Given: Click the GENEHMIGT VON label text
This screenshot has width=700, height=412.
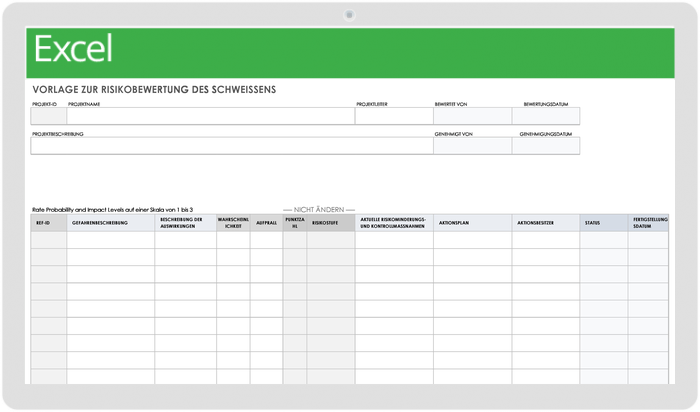Looking at the screenshot, I should point(454,134).
